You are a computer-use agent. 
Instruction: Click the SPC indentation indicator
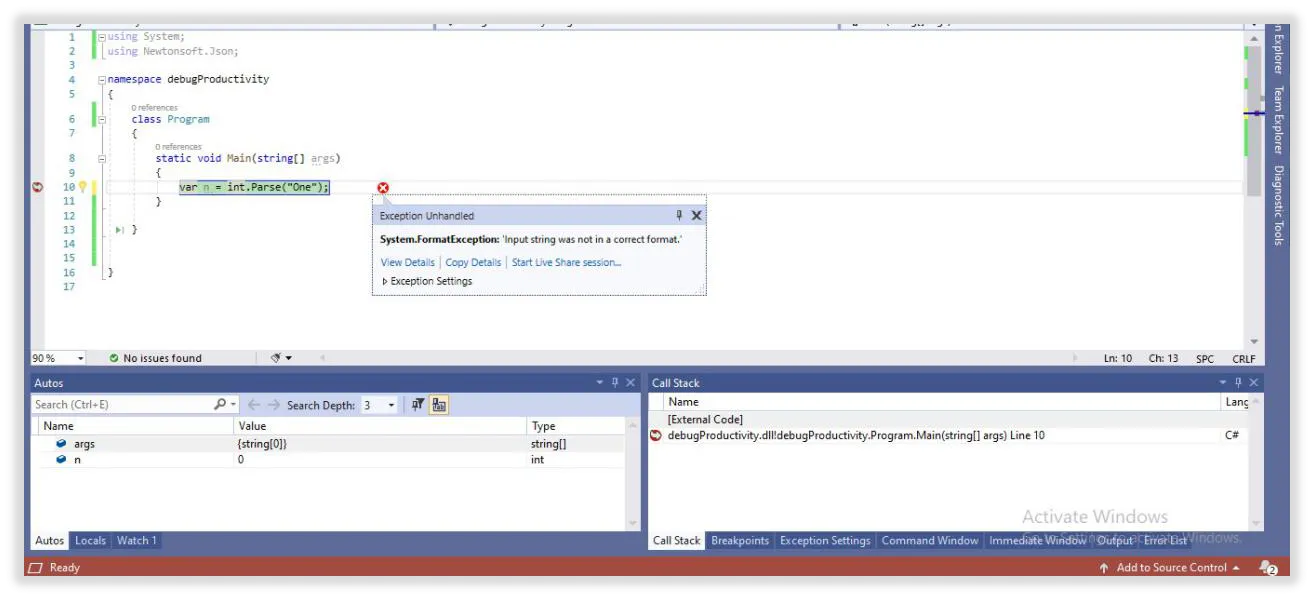coord(1205,359)
